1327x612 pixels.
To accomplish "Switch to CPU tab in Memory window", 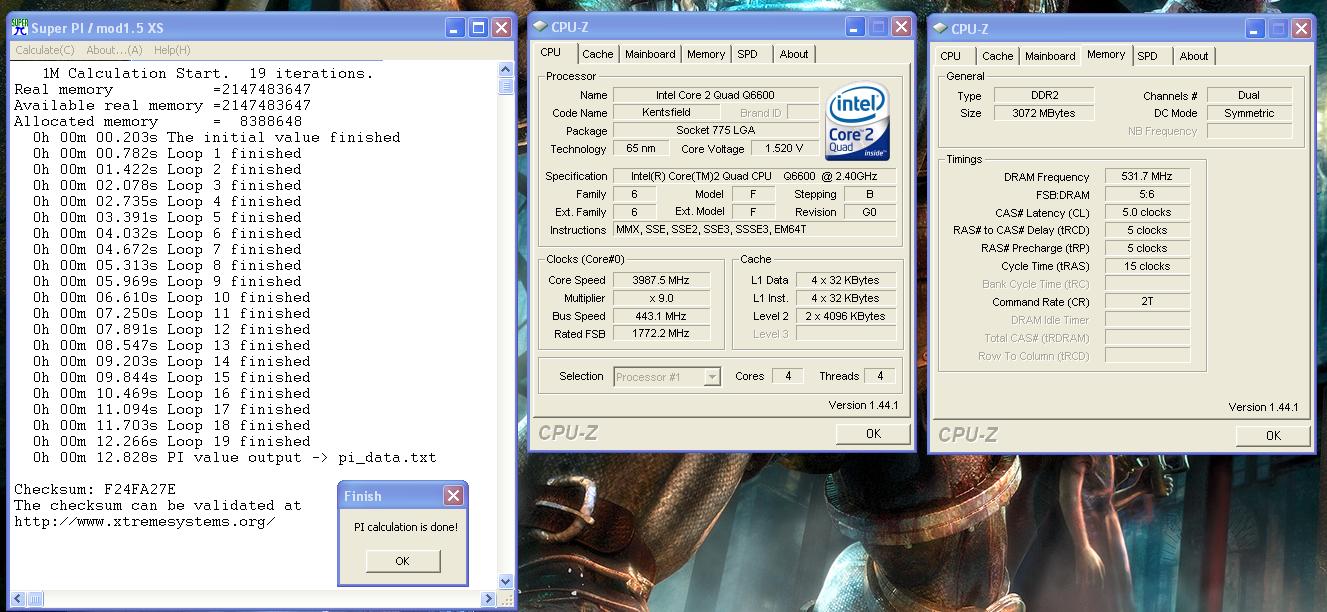I will point(951,56).
